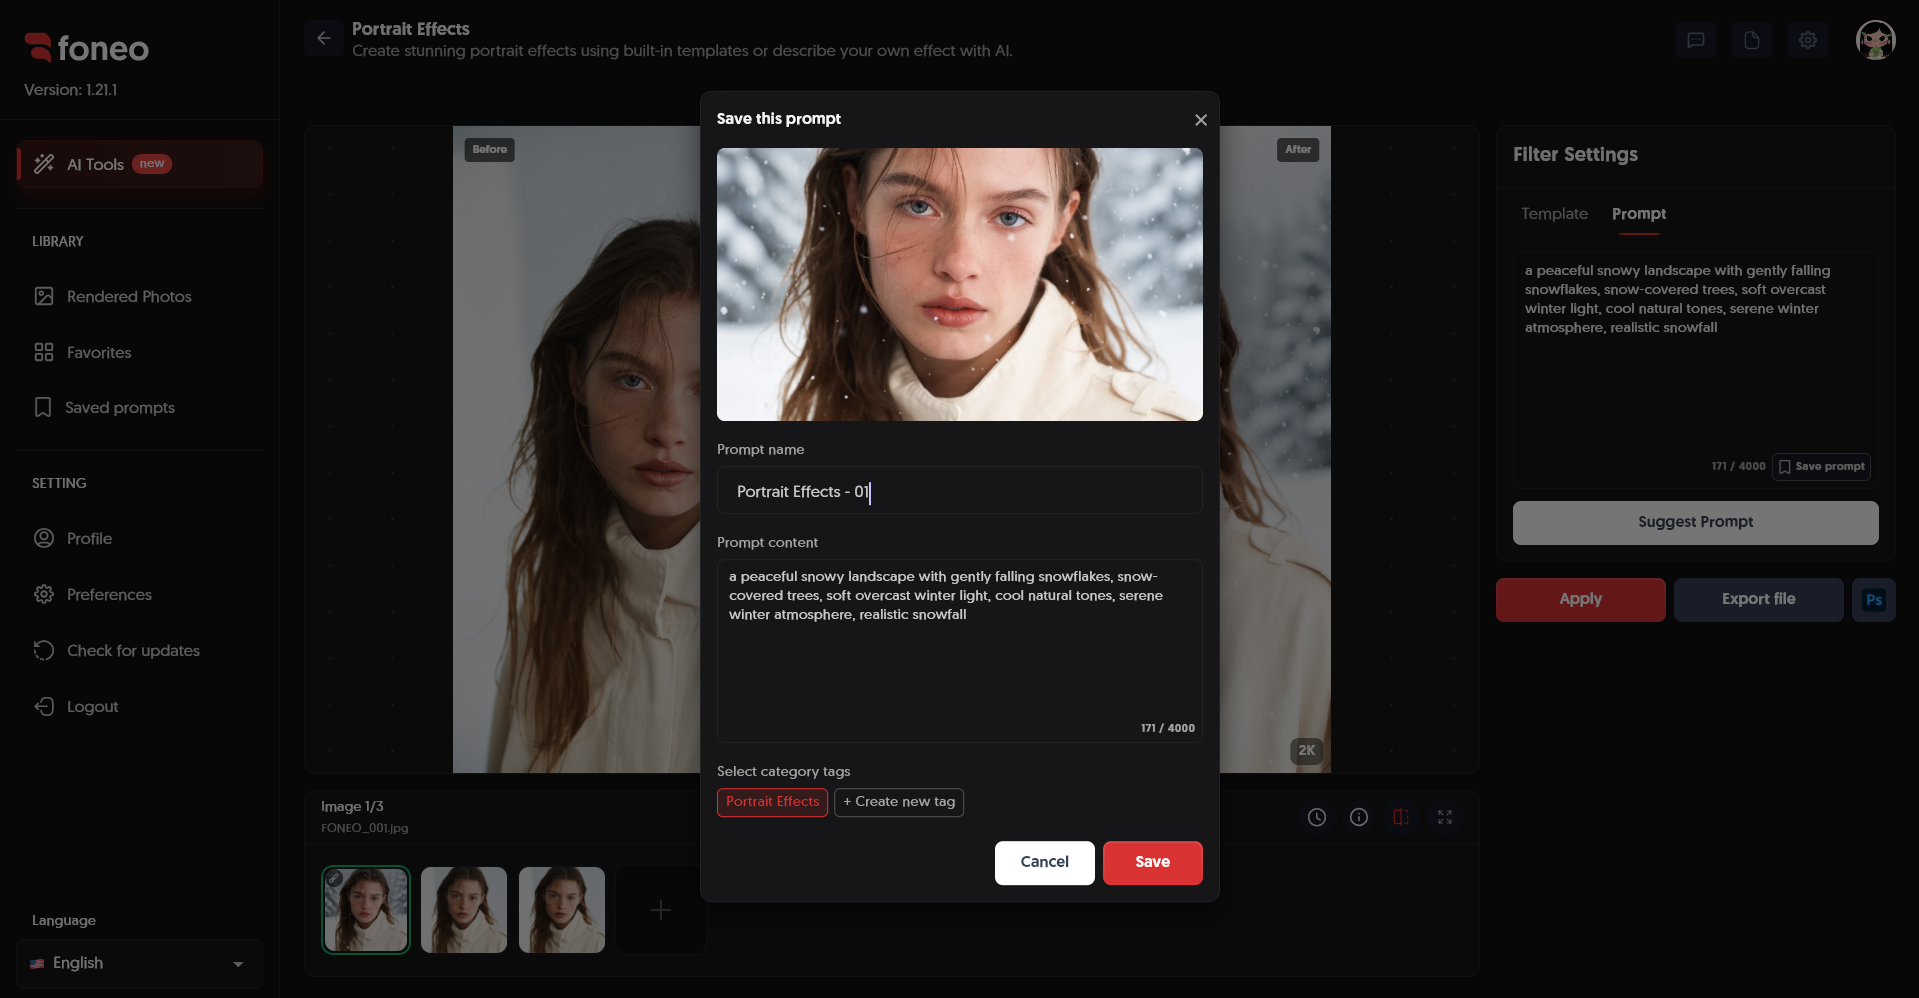Open Saved prompts list
Screen dimensions: 1919x998
click(x=140, y=408)
